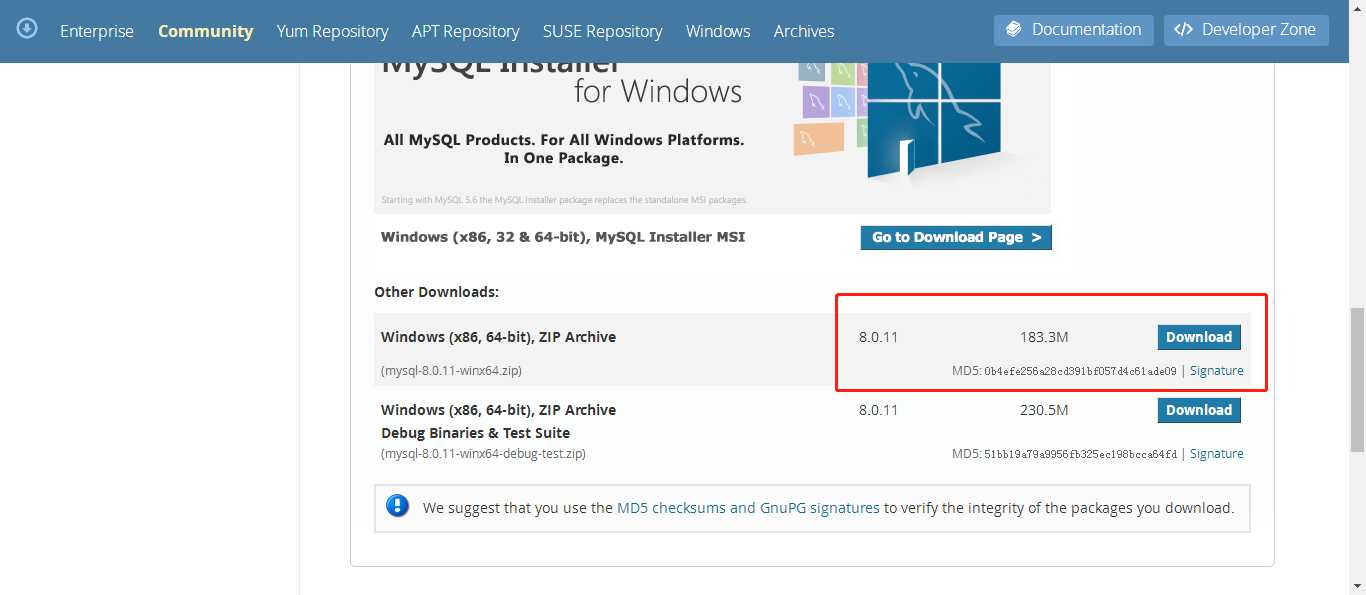
Task: Click the "(mysql-8.0.11-winx64.zip)" file name
Action: point(451,370)
